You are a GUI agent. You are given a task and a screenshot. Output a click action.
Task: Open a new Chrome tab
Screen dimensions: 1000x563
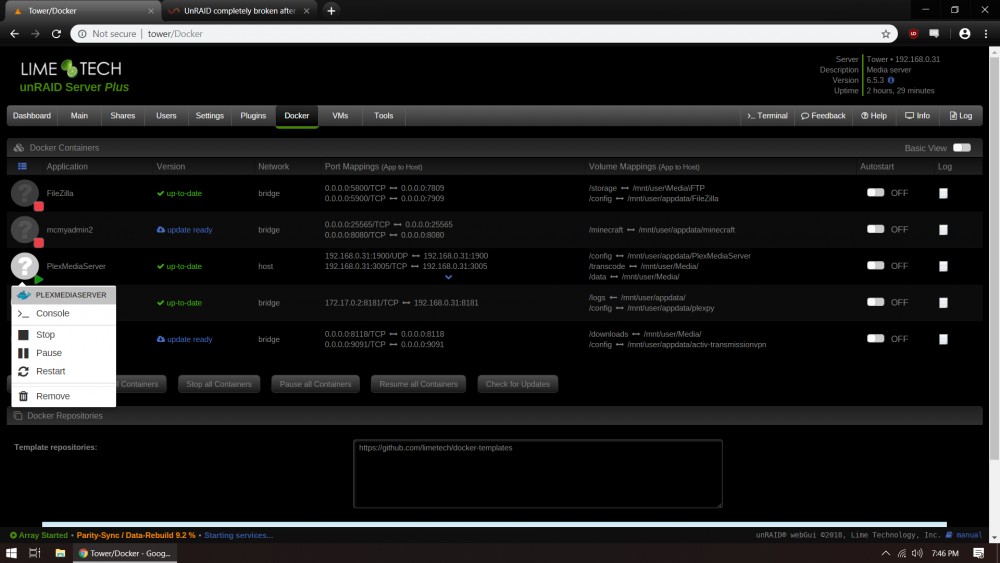pyautogui.click(x=331, y=11)
